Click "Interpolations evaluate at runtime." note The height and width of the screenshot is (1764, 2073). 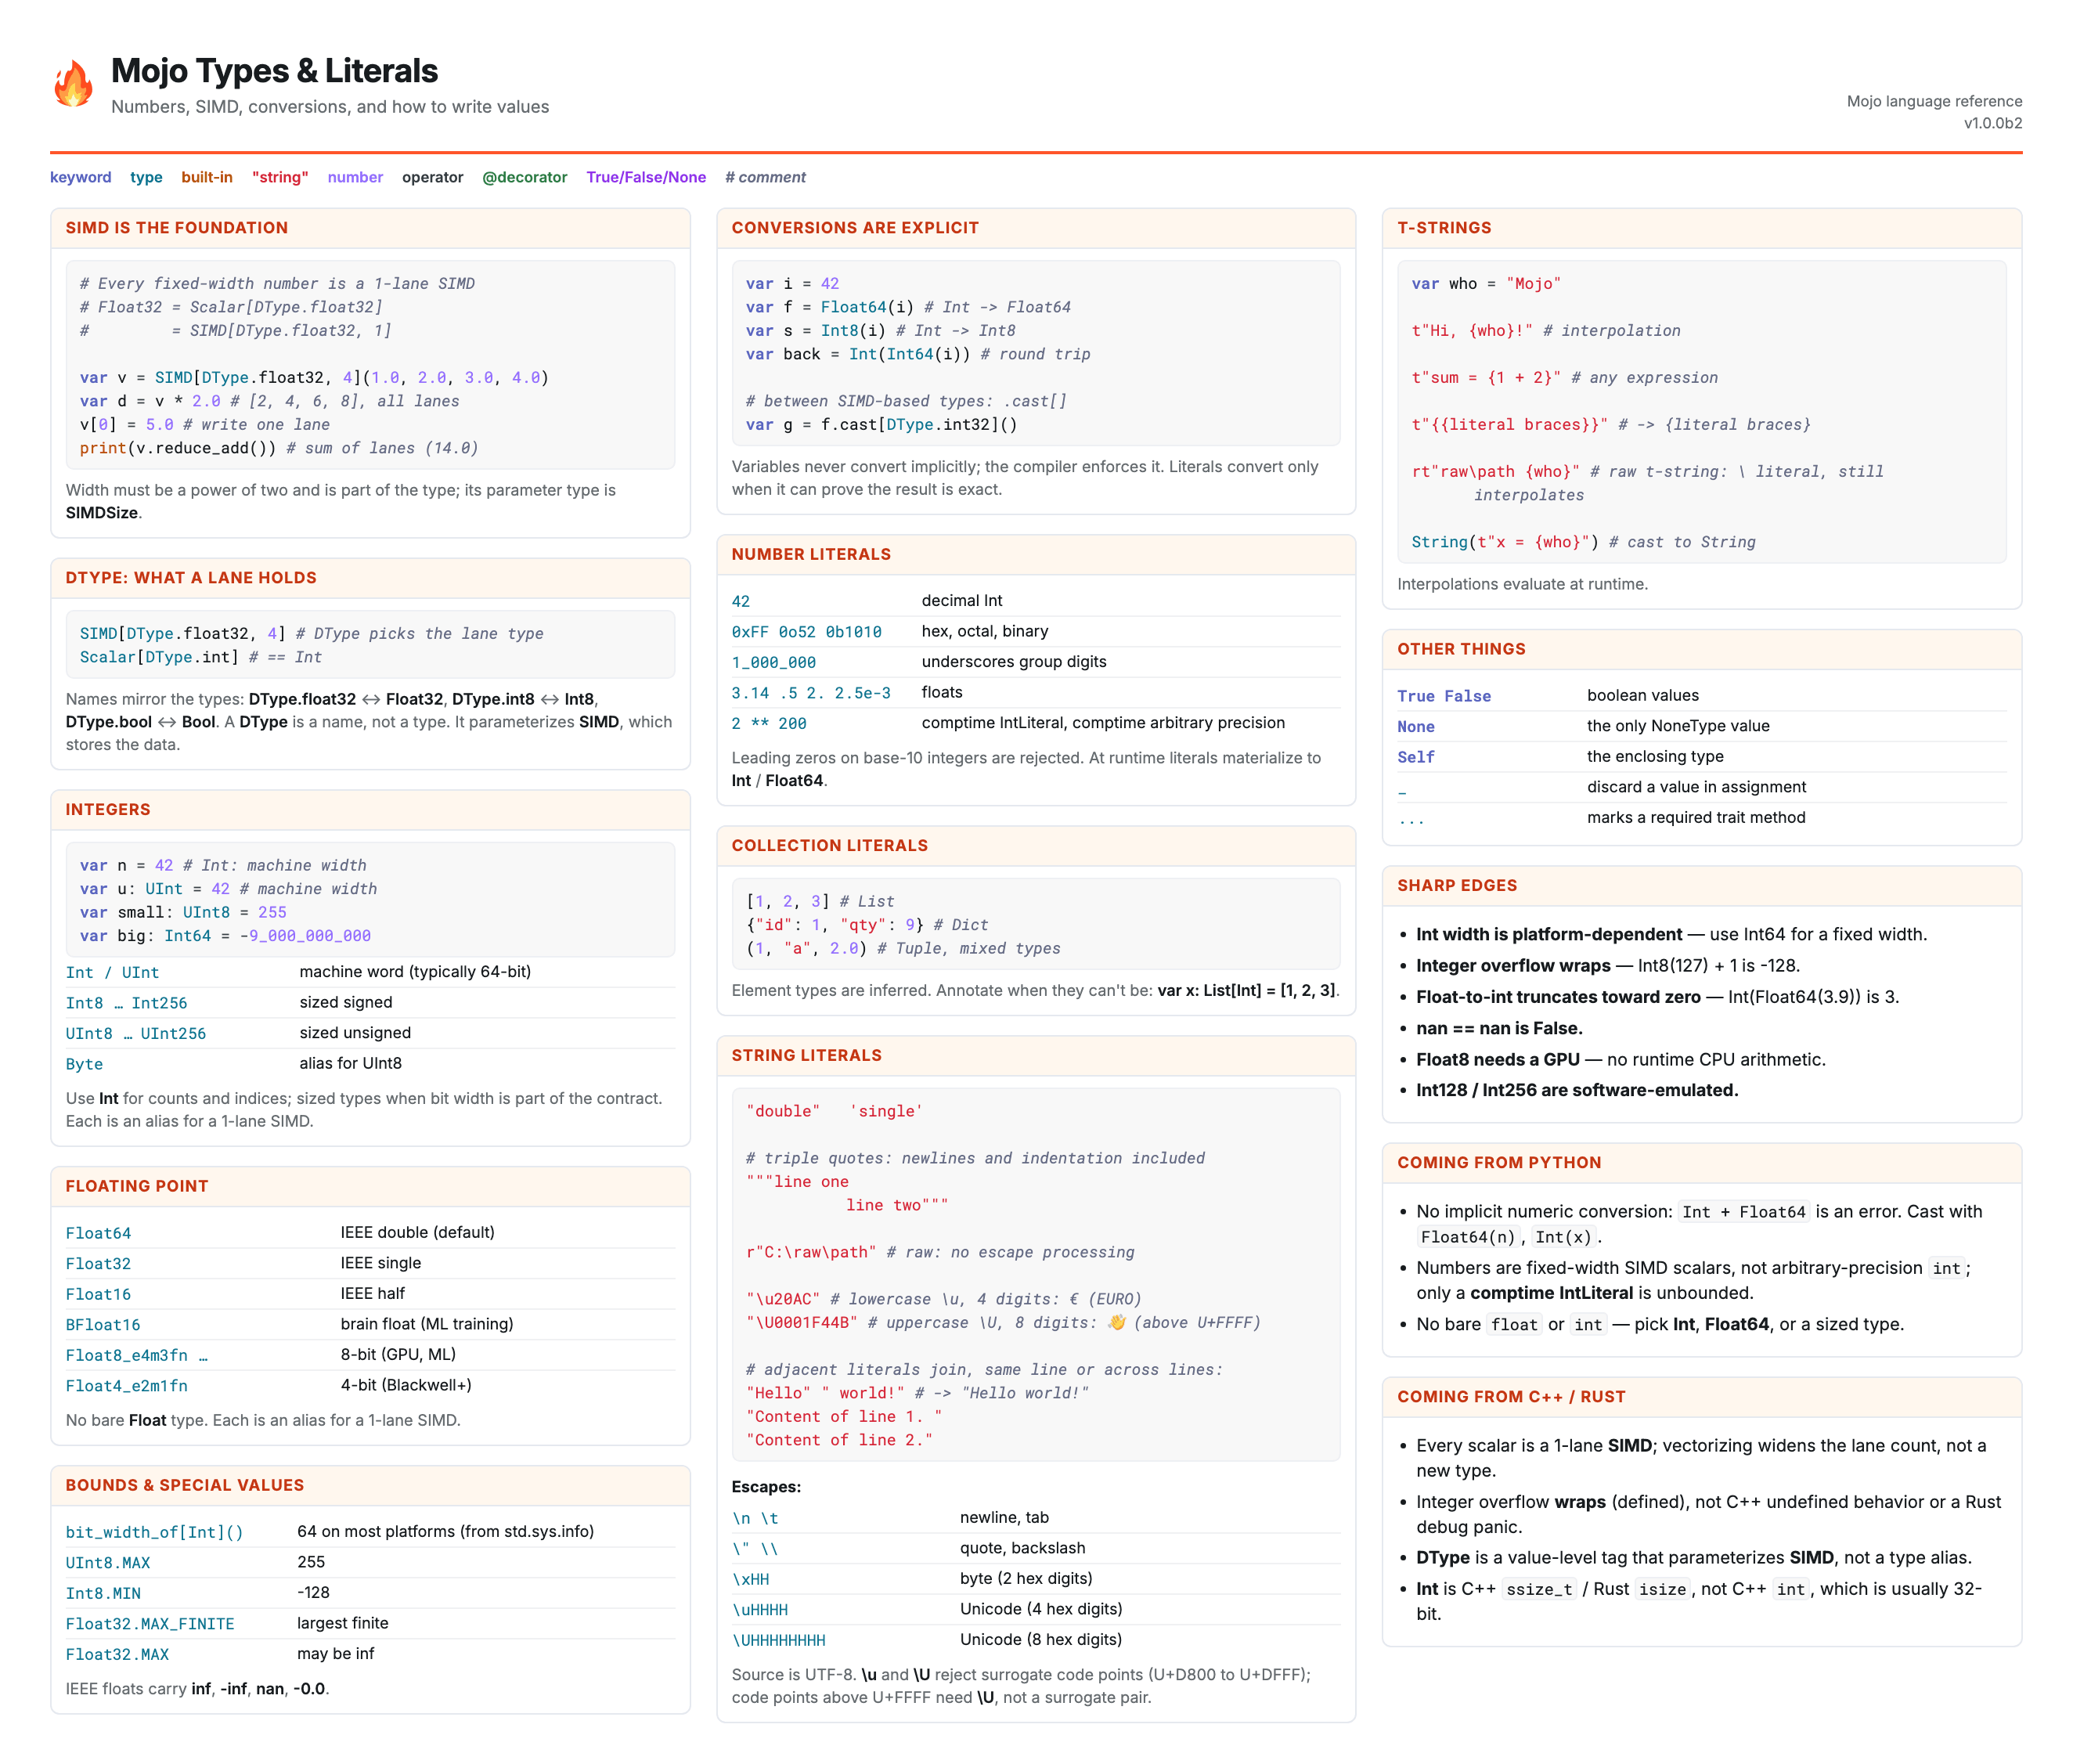click(x=1522, y=584)
